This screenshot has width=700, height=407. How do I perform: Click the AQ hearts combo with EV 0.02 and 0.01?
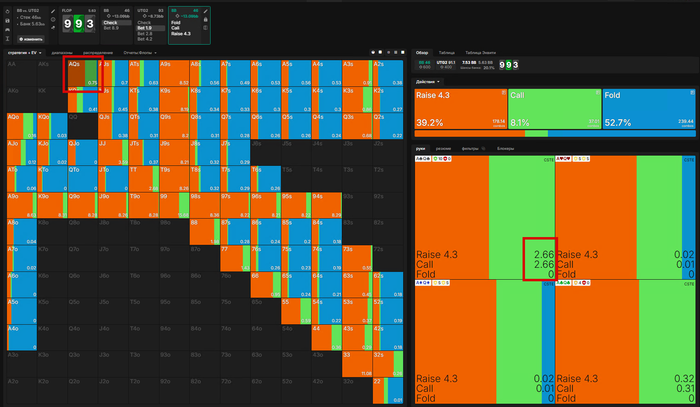[x=625, y=217]
